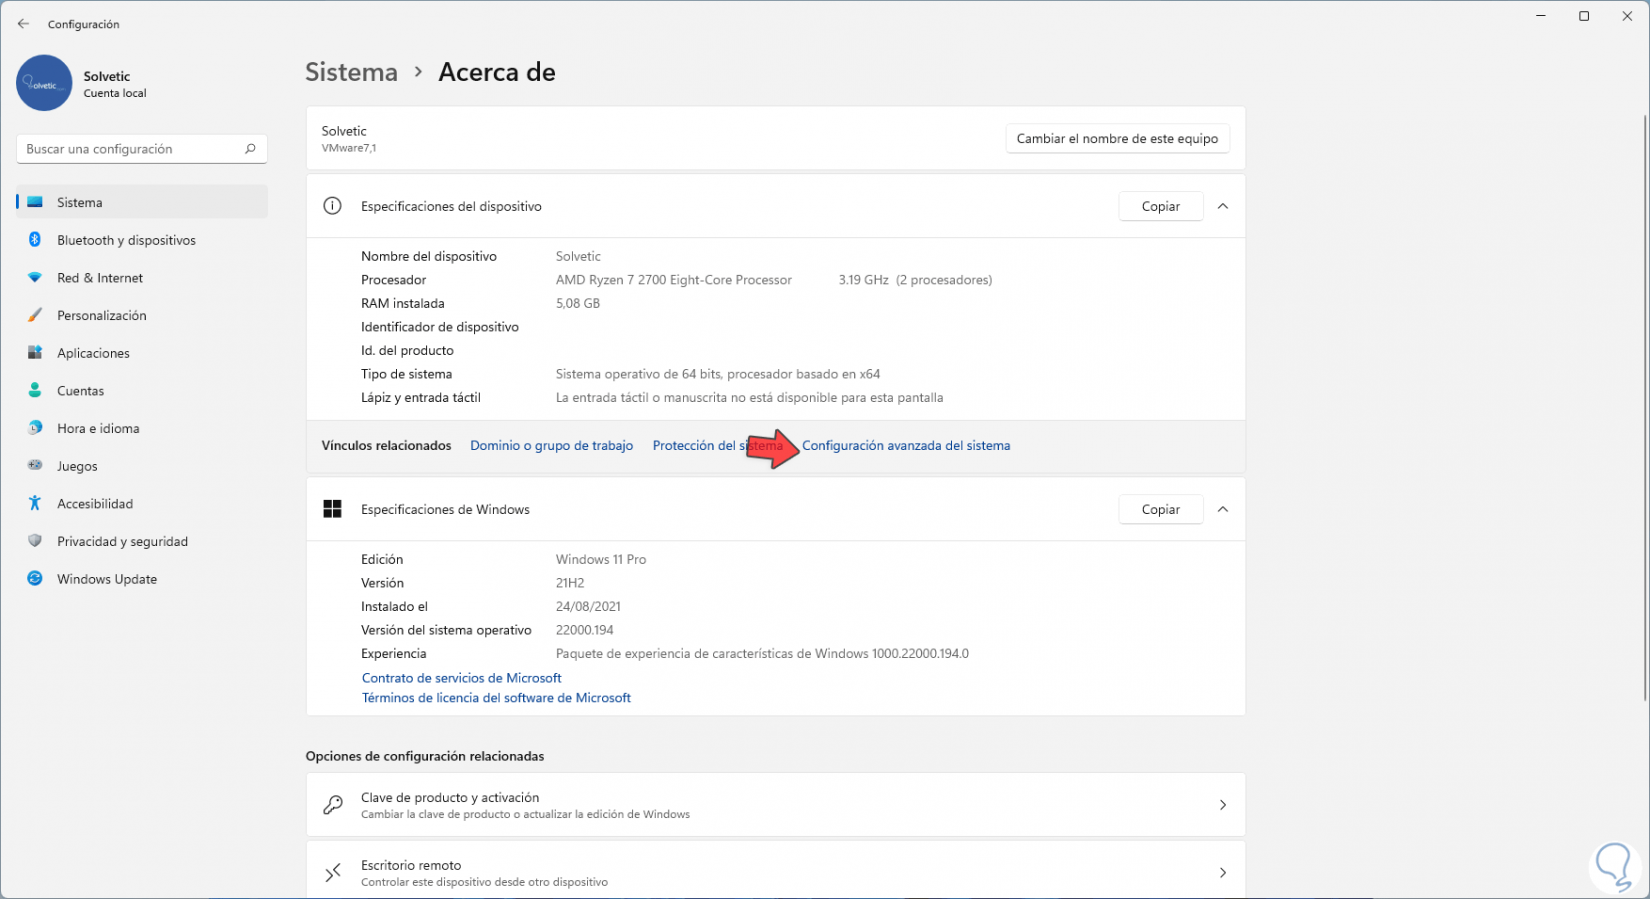Viewport: 1650px width, 899px height.
Task: Copy device specifications with Copiar
Action: click(1160, 206)
